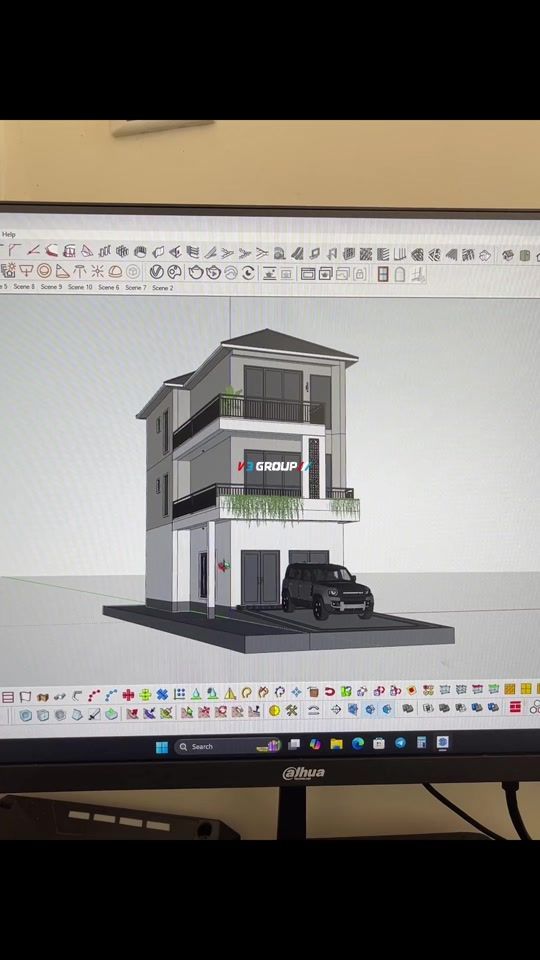Open Telegram from the taskbar
540x960 pixels.
tap(400, 743)
